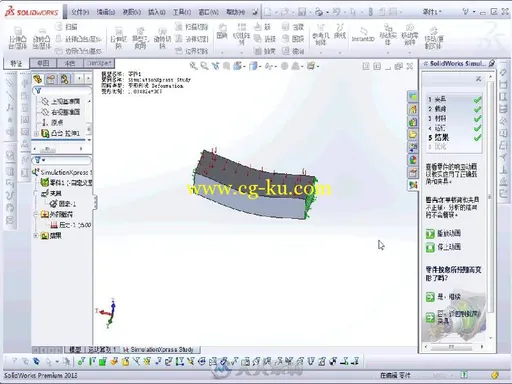Click Zoom to Area magnifier icon
This screenshot has width=512, height=384.
coord(204,66)
